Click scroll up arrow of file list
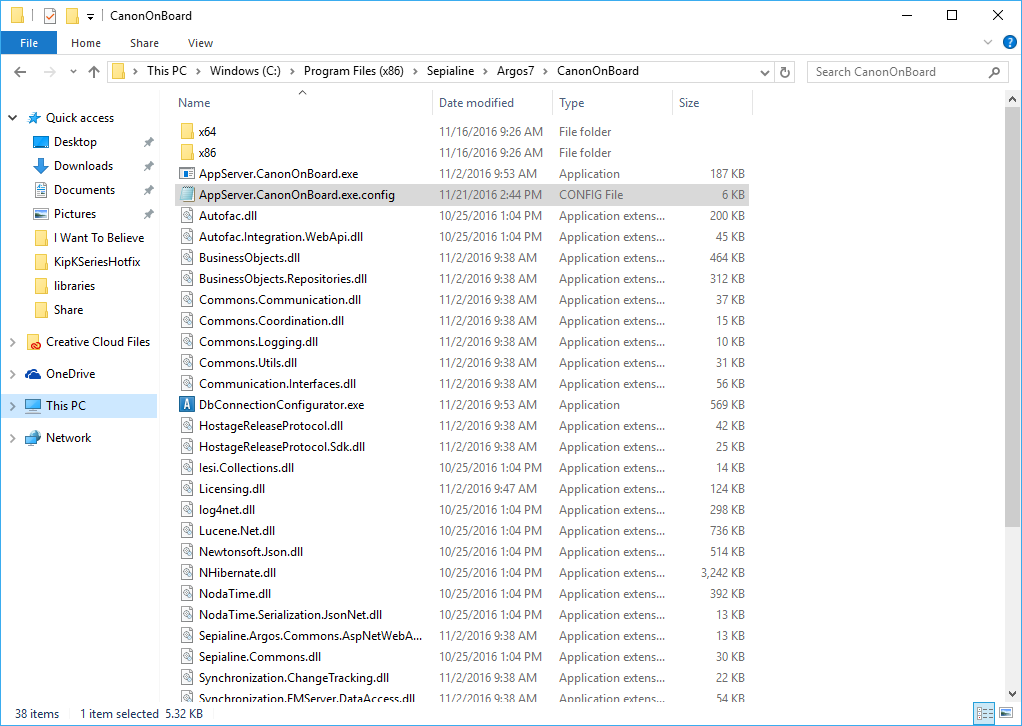 1012,100
